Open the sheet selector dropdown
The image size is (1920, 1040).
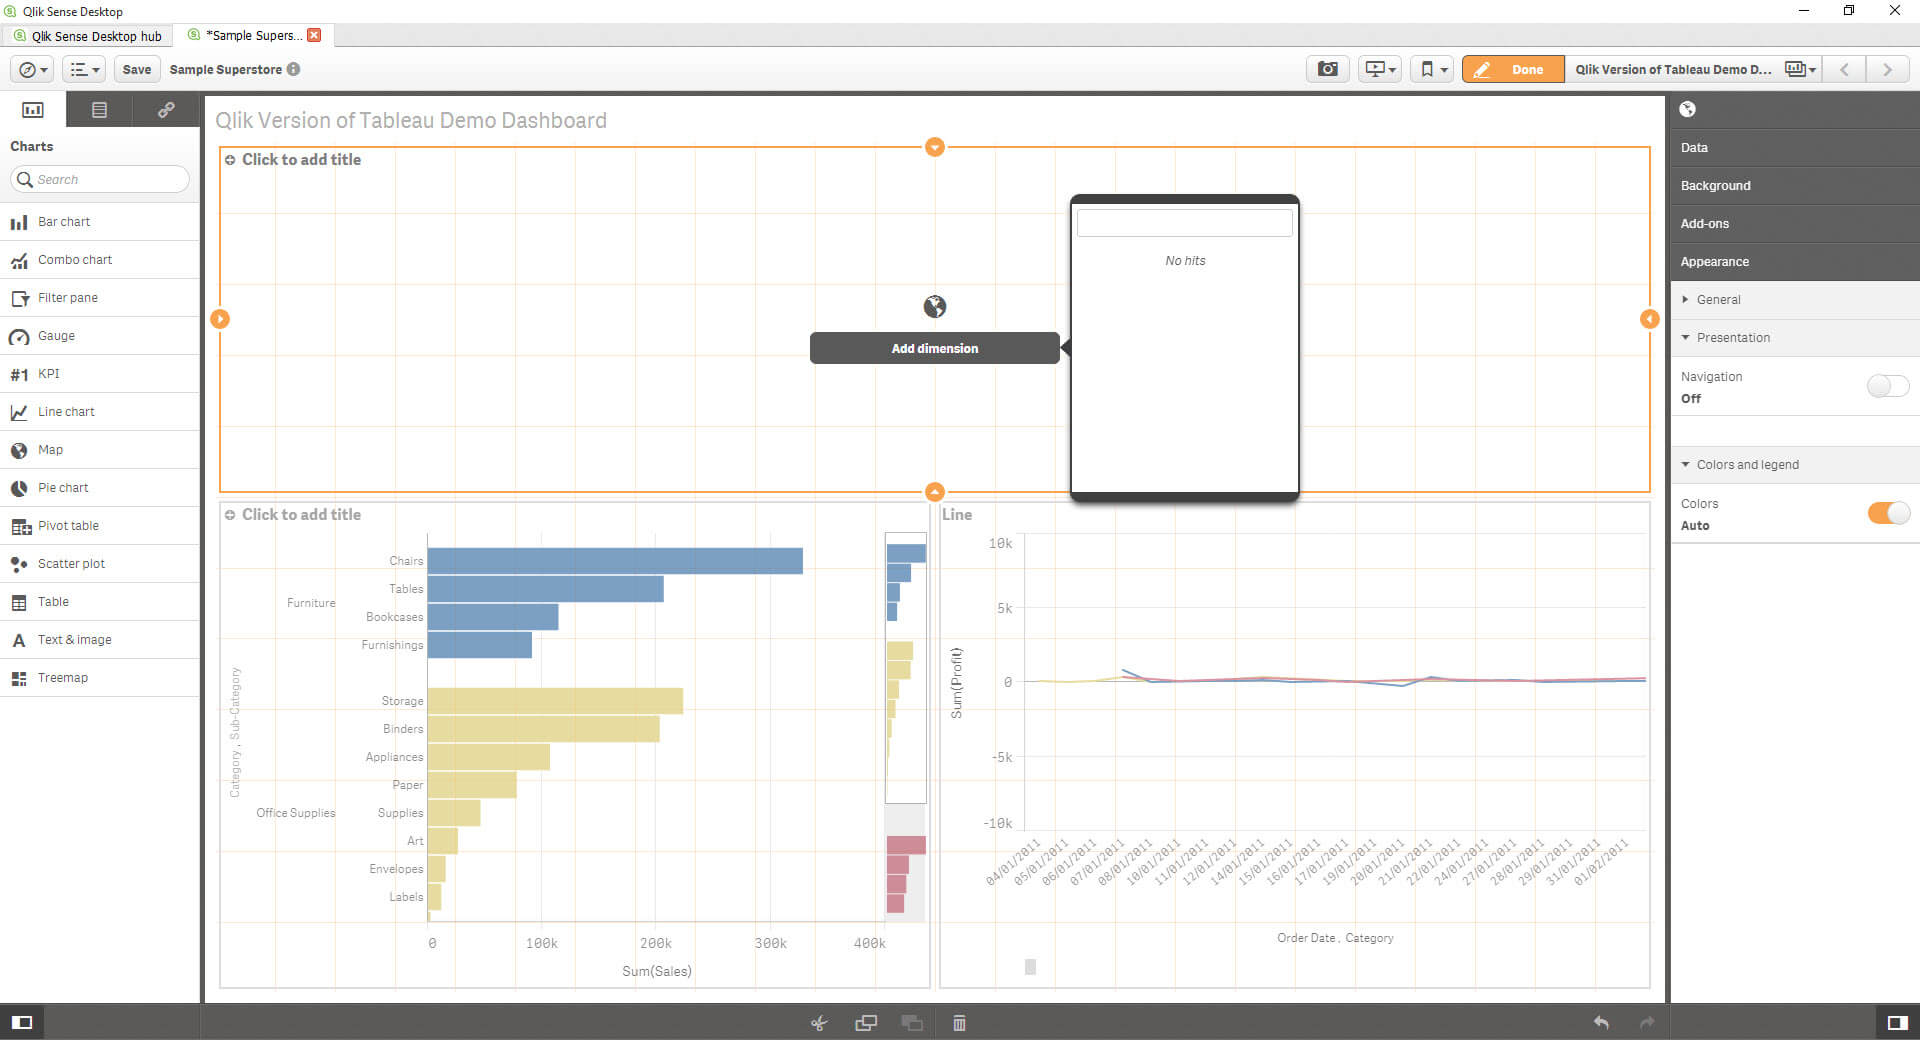click(x=1801, y=69)
